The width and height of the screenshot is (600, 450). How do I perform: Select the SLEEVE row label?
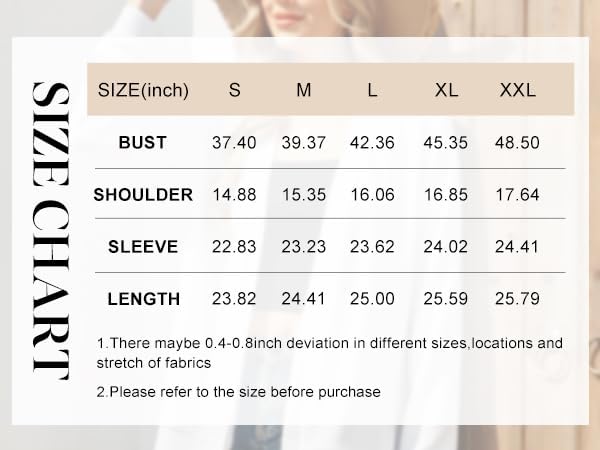coord(143,247)
